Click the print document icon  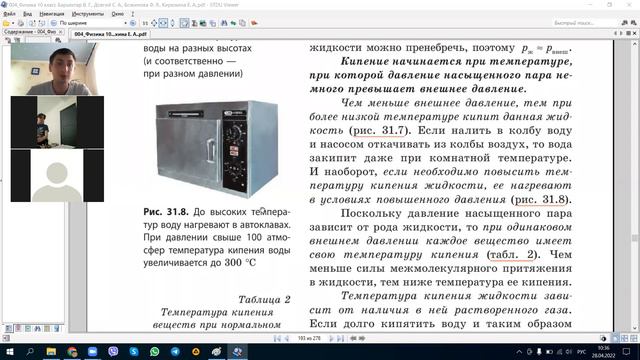point(20,23)
